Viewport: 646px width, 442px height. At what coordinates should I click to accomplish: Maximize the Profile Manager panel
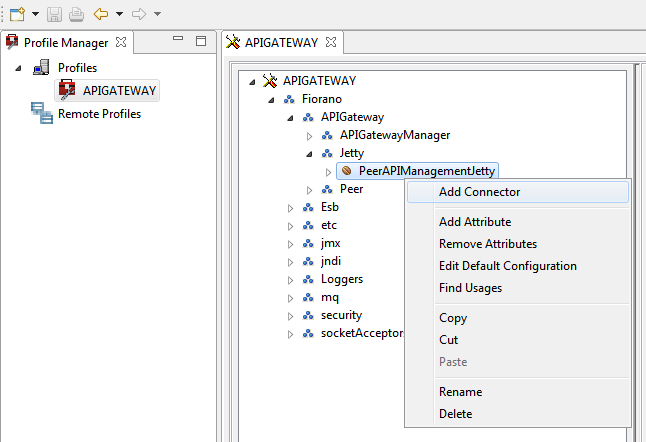pos(201,41)
